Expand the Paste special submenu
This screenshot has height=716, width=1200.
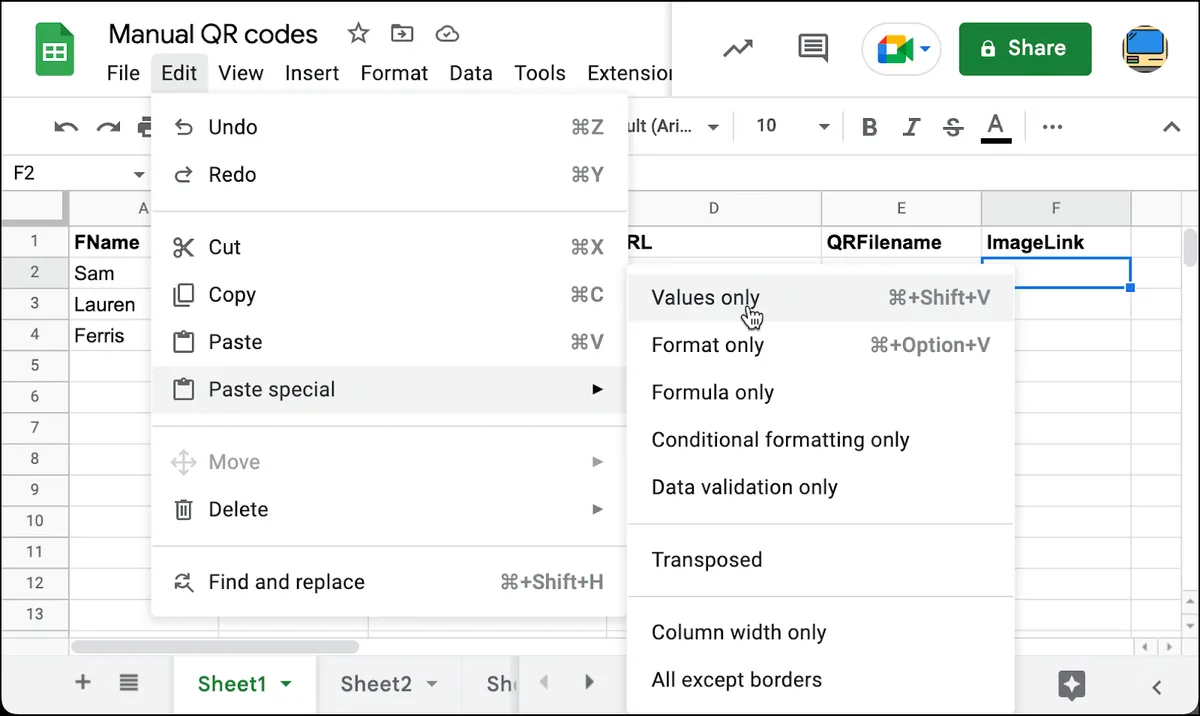(x=389, y=390)
